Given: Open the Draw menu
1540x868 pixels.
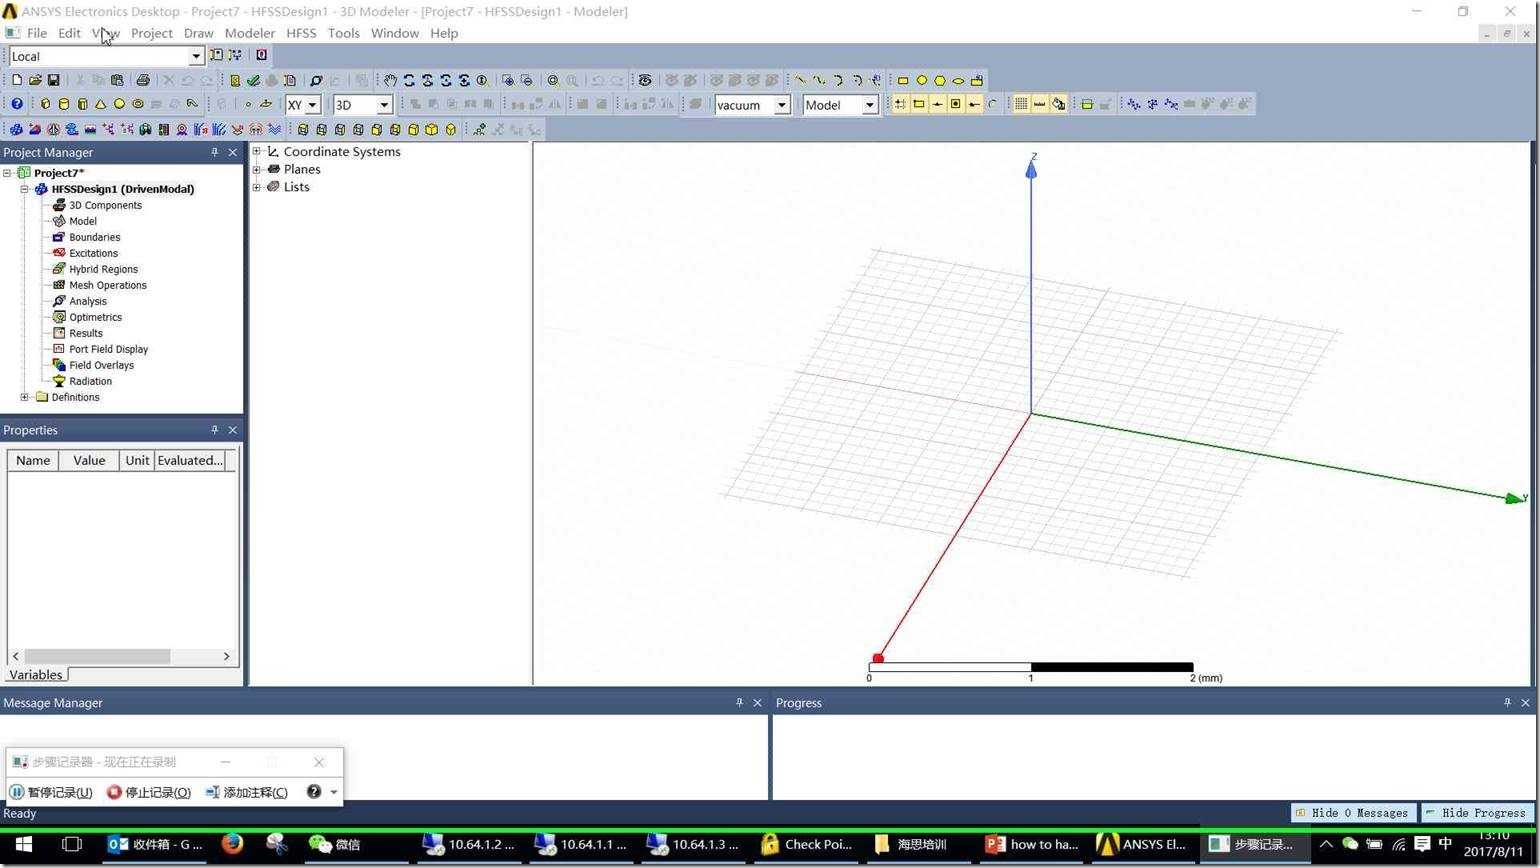Looking at the screenshot, I should [198, 33].
